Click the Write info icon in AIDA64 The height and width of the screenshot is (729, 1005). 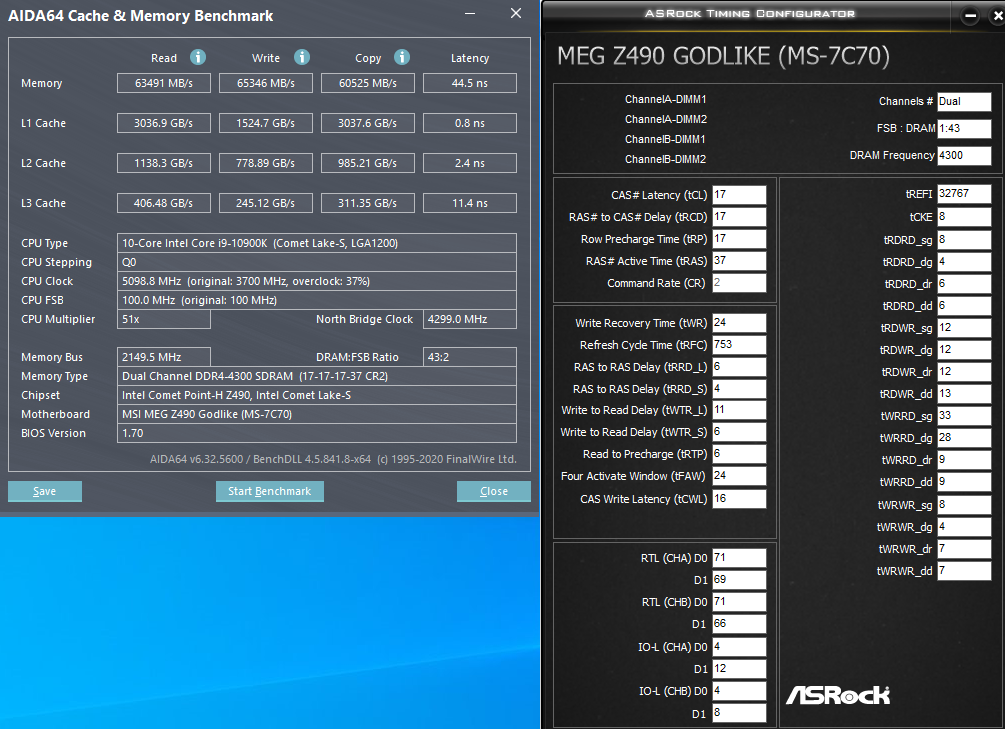click(x=302, y=57)
